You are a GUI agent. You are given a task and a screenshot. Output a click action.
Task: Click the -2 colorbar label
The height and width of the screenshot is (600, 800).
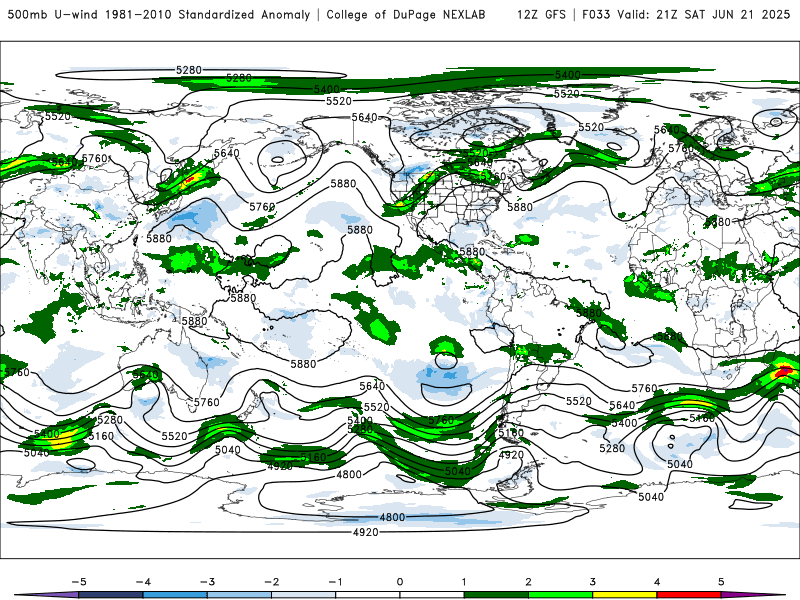[271, 582]
